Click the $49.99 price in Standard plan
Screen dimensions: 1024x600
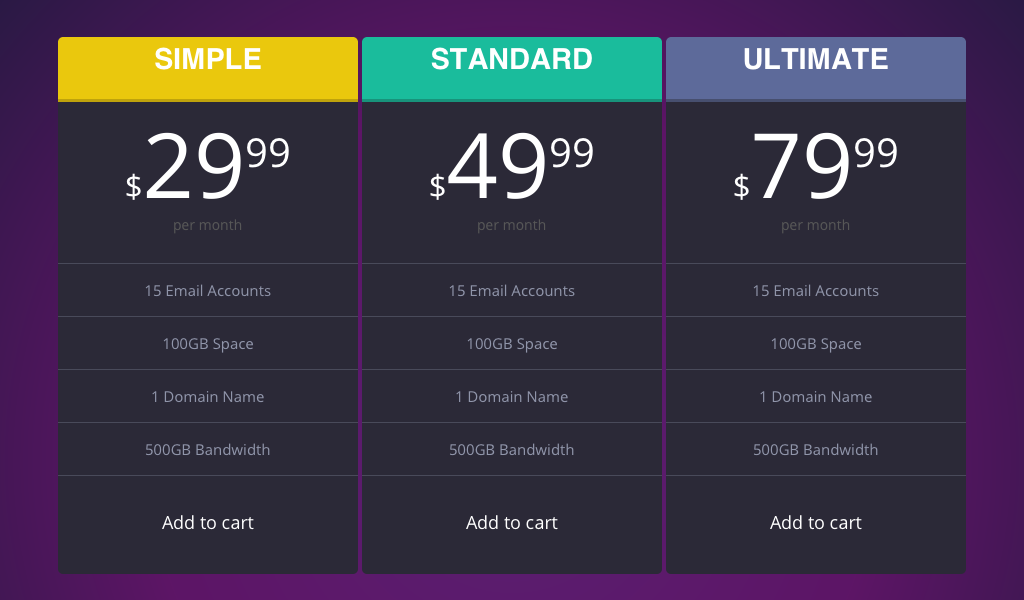pos(511,166)
